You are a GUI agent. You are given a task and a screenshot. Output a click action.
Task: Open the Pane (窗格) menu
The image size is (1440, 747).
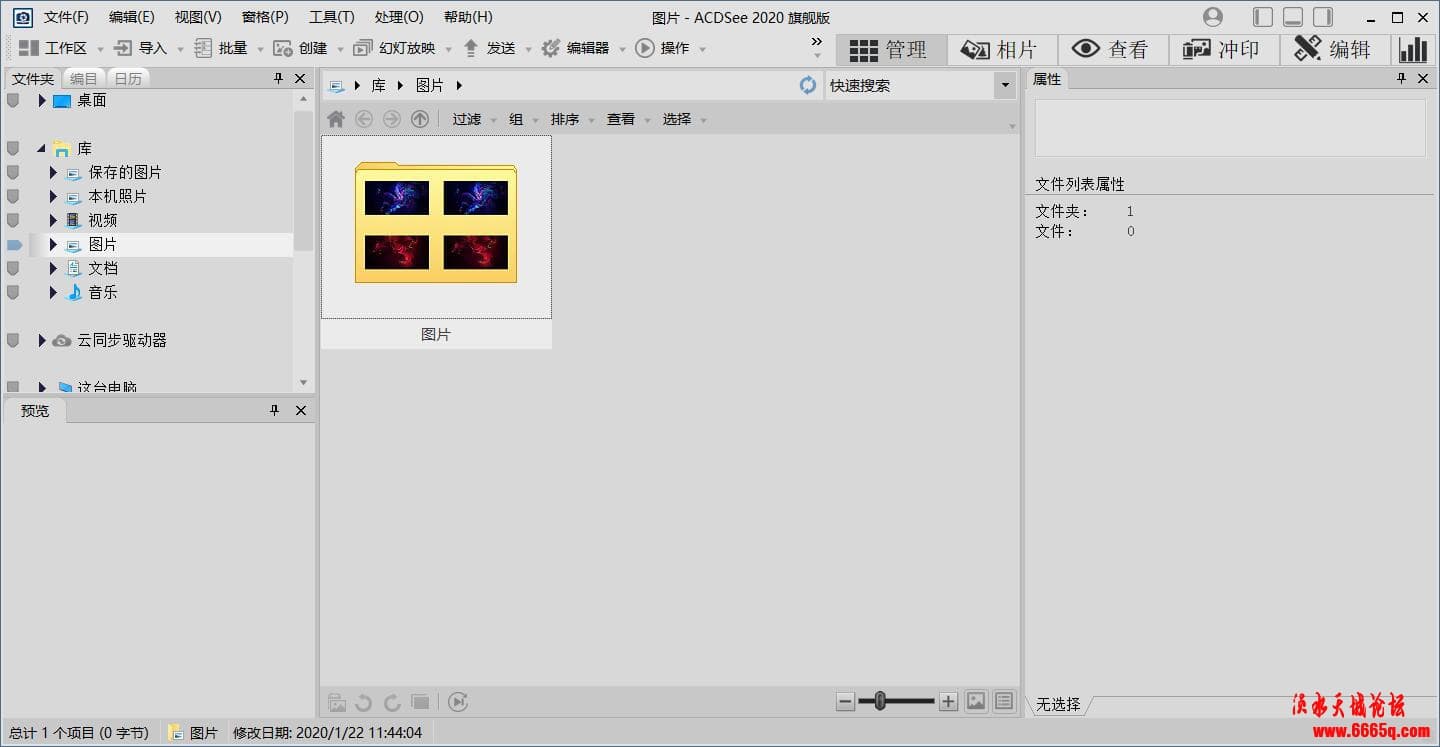tap(265, 17)
